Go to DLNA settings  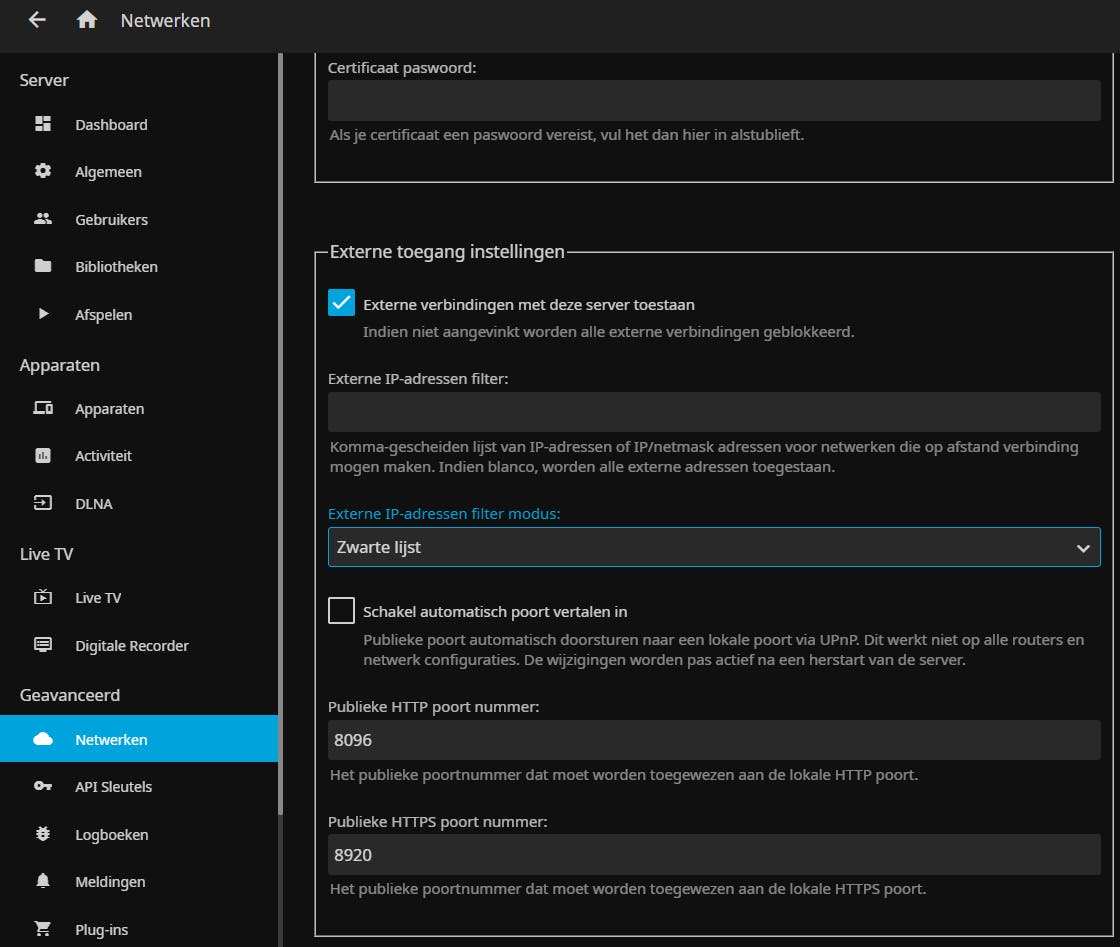pos(93,504)
